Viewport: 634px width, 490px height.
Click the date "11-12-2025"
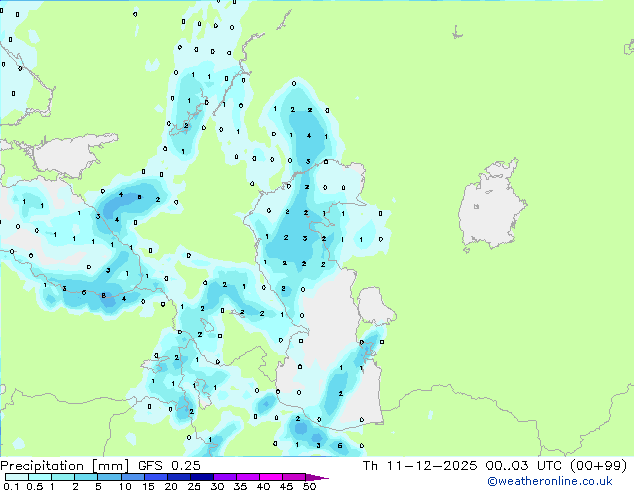(x=432, y=466)
